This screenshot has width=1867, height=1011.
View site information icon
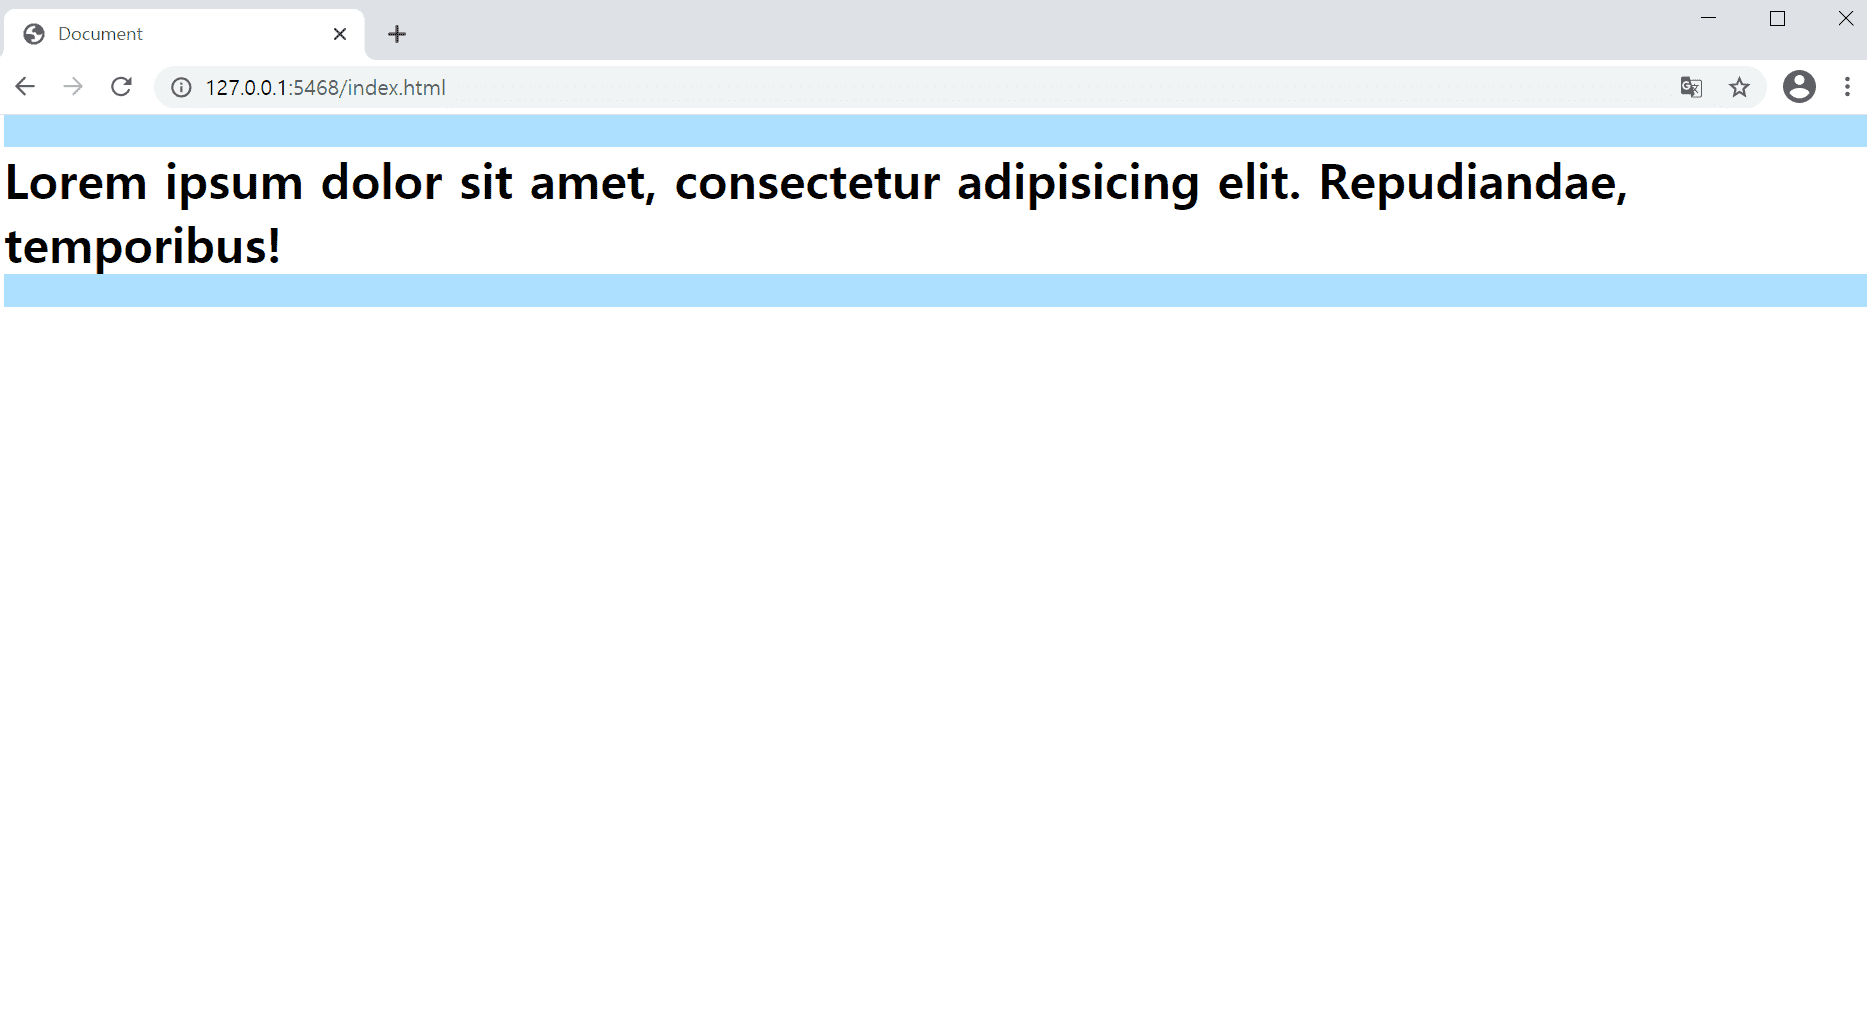click(x=181, y=88)
